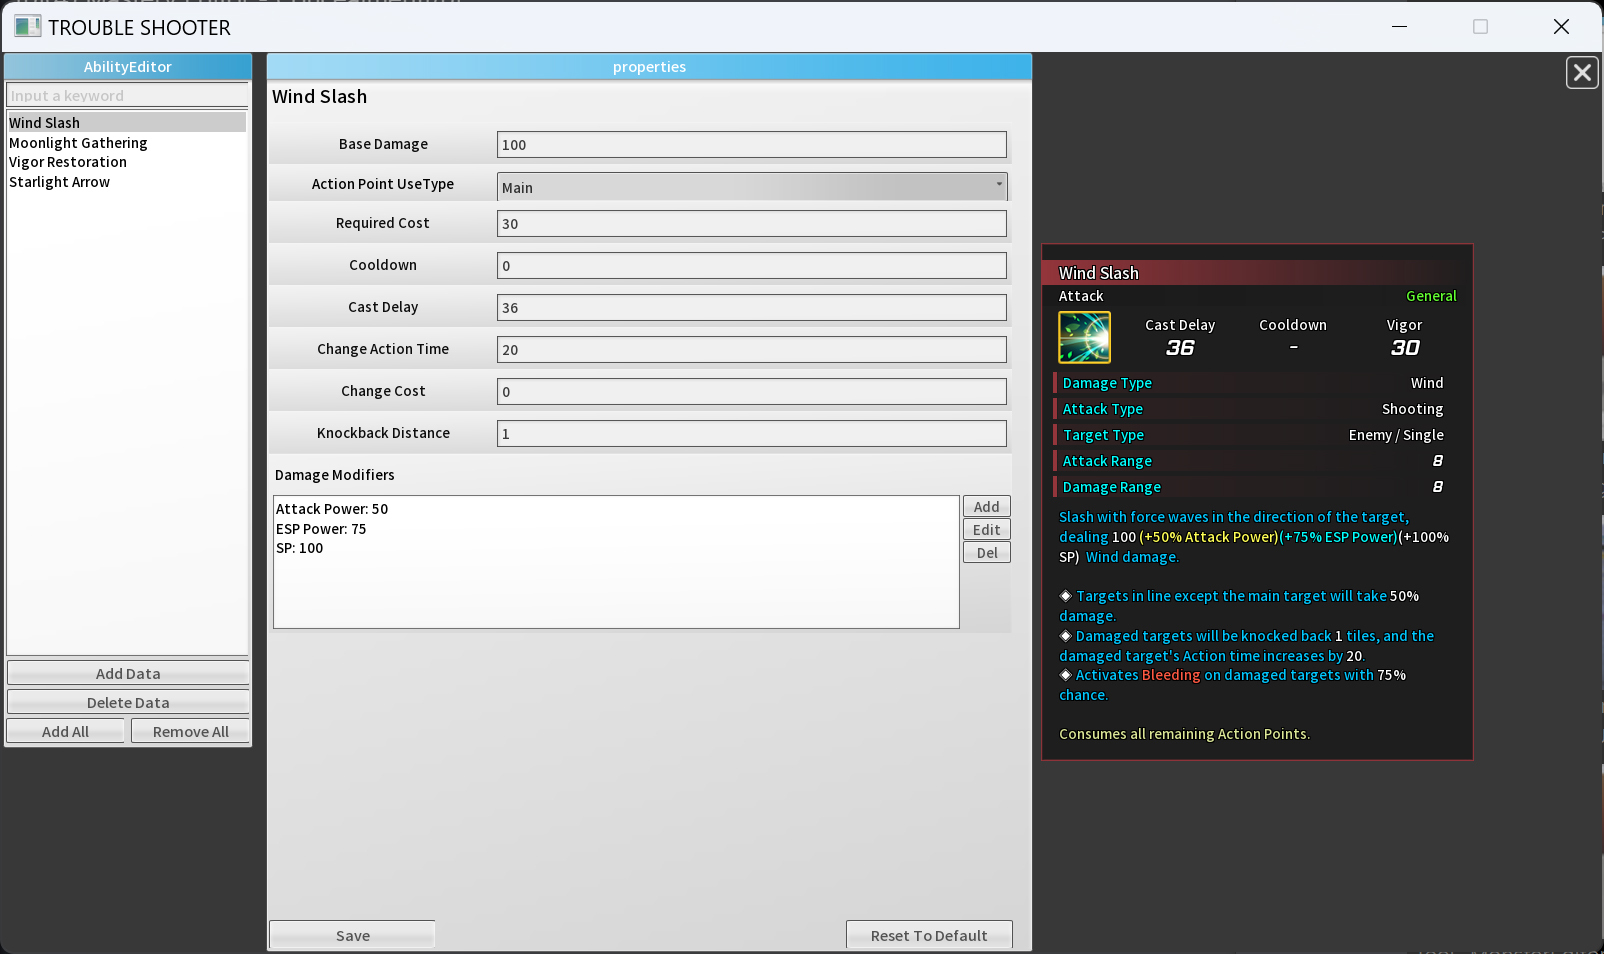Open the Action Point UseType dropdown

point(751,187)
